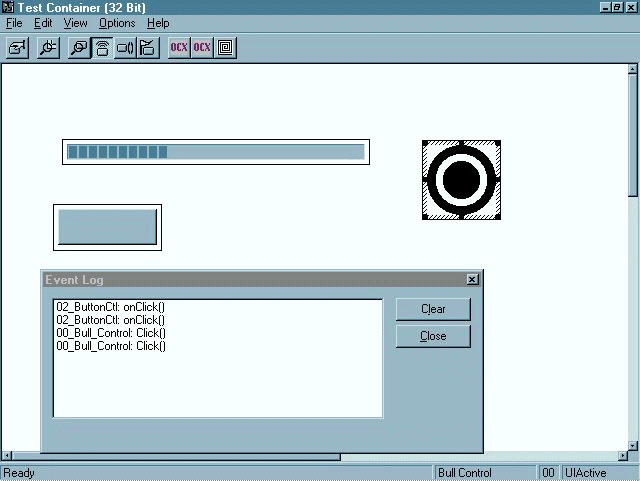Image resolution: width=640 pixels, height=481 pixels.
Task: Toggle the pressed telephone-shaped toolbar icon
Action: tap(102, 47)
